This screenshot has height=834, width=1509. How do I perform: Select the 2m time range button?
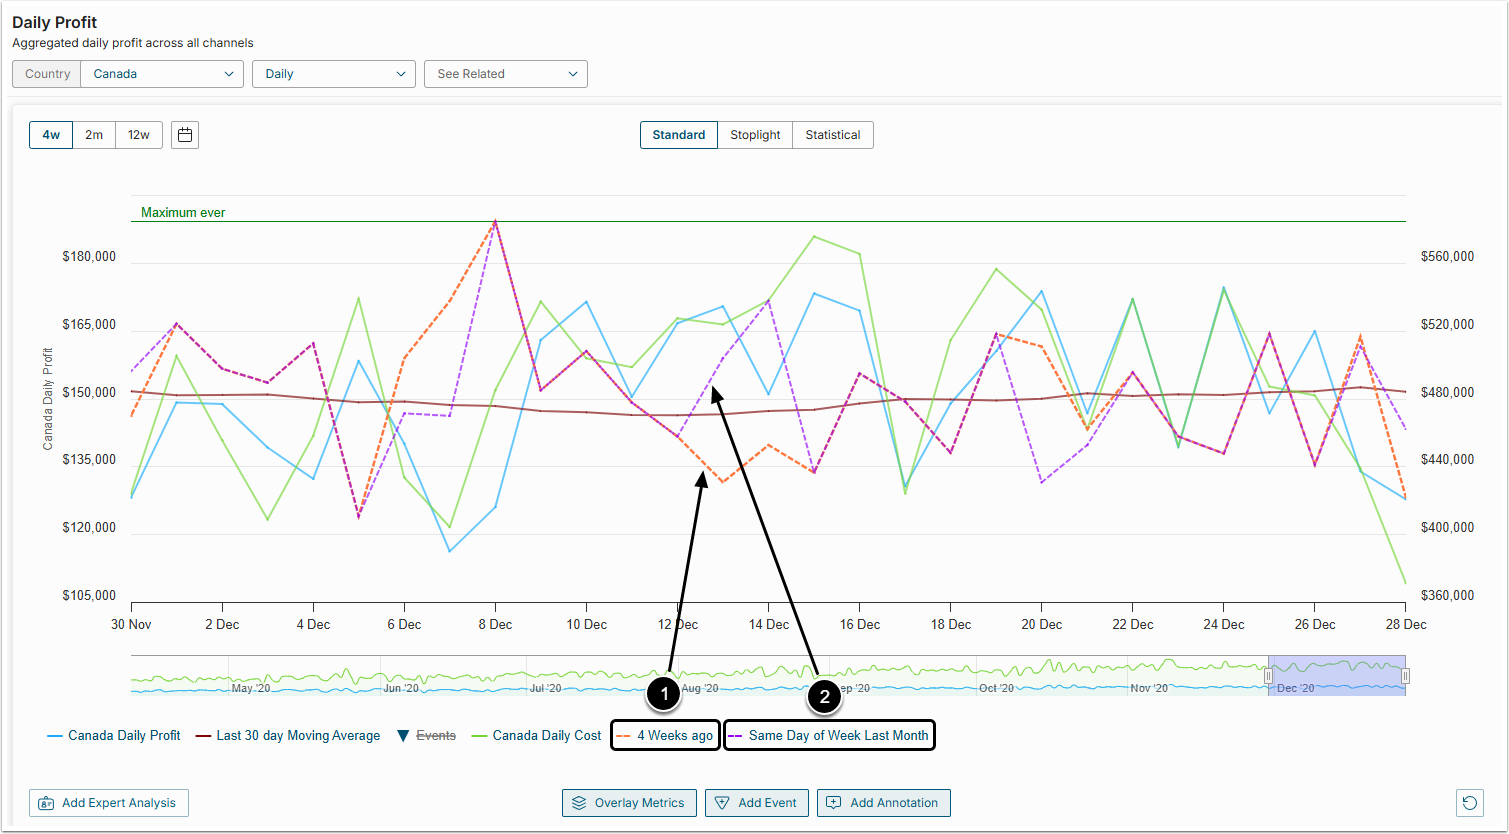94,135
